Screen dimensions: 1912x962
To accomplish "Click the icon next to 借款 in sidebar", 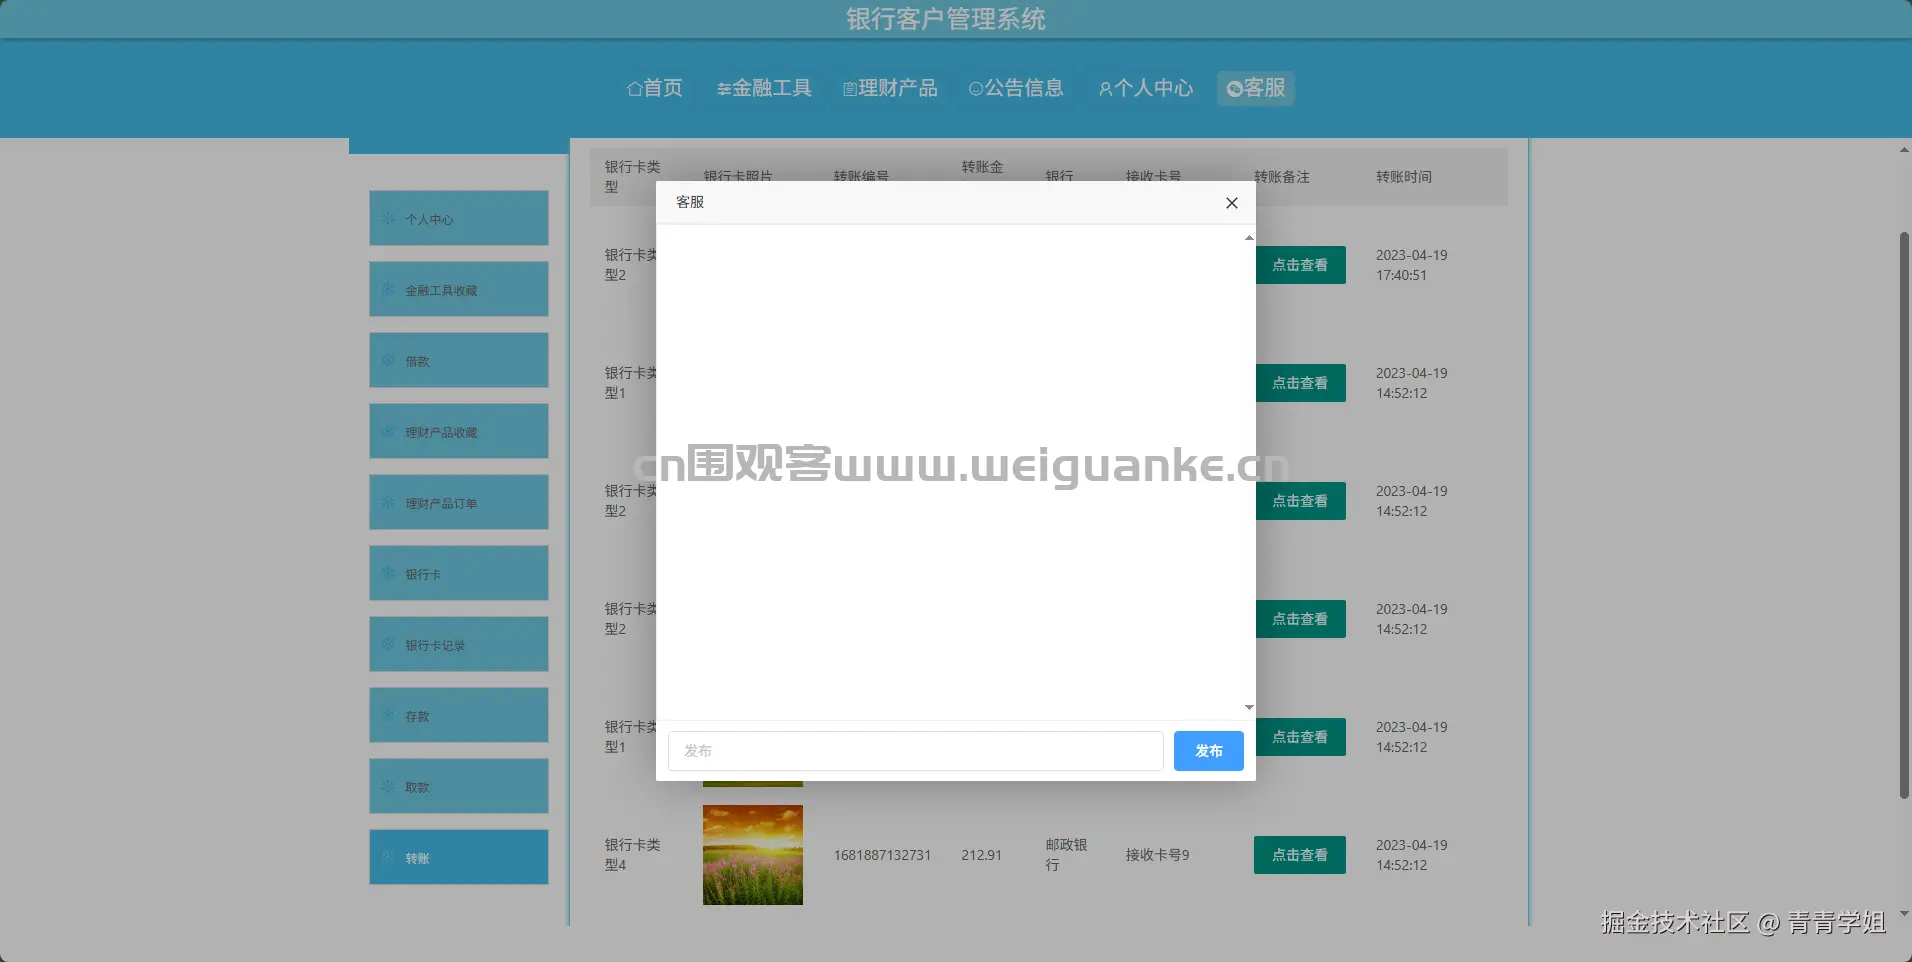I will click(x=389, y=360).
